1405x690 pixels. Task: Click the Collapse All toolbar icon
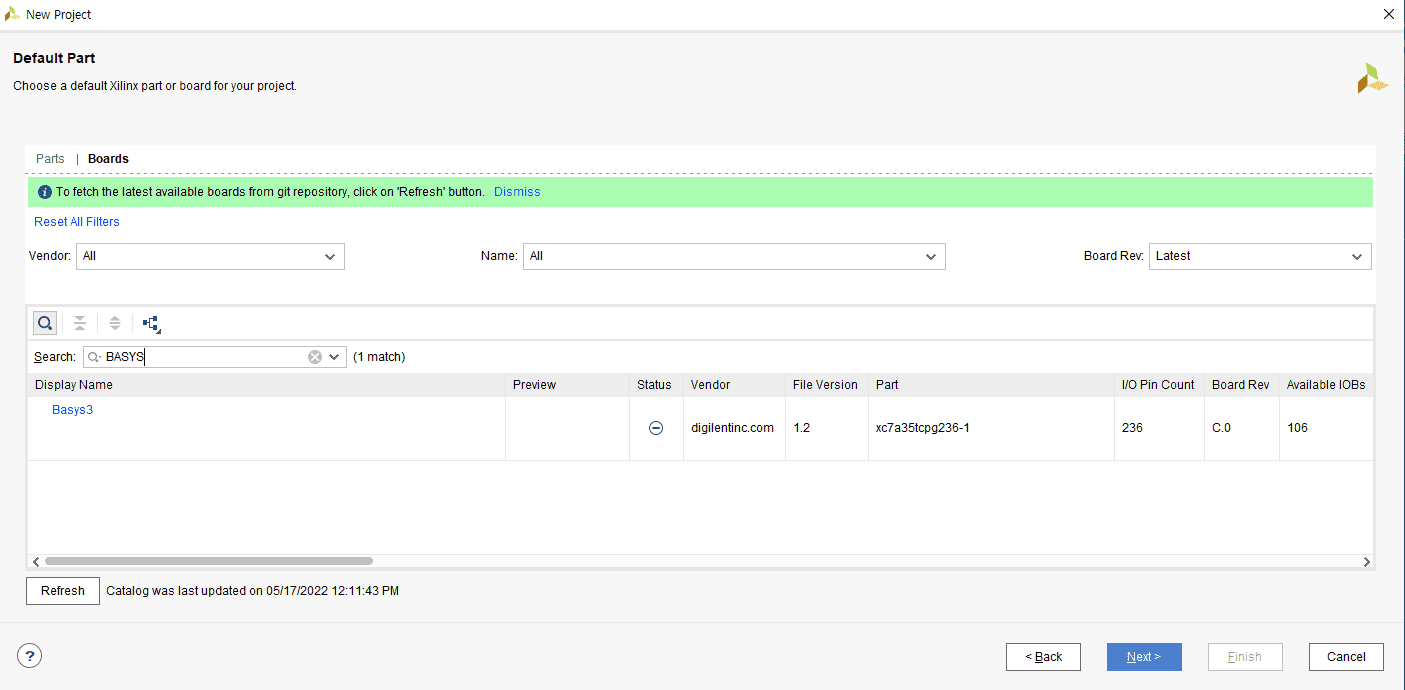coord(80,323)
